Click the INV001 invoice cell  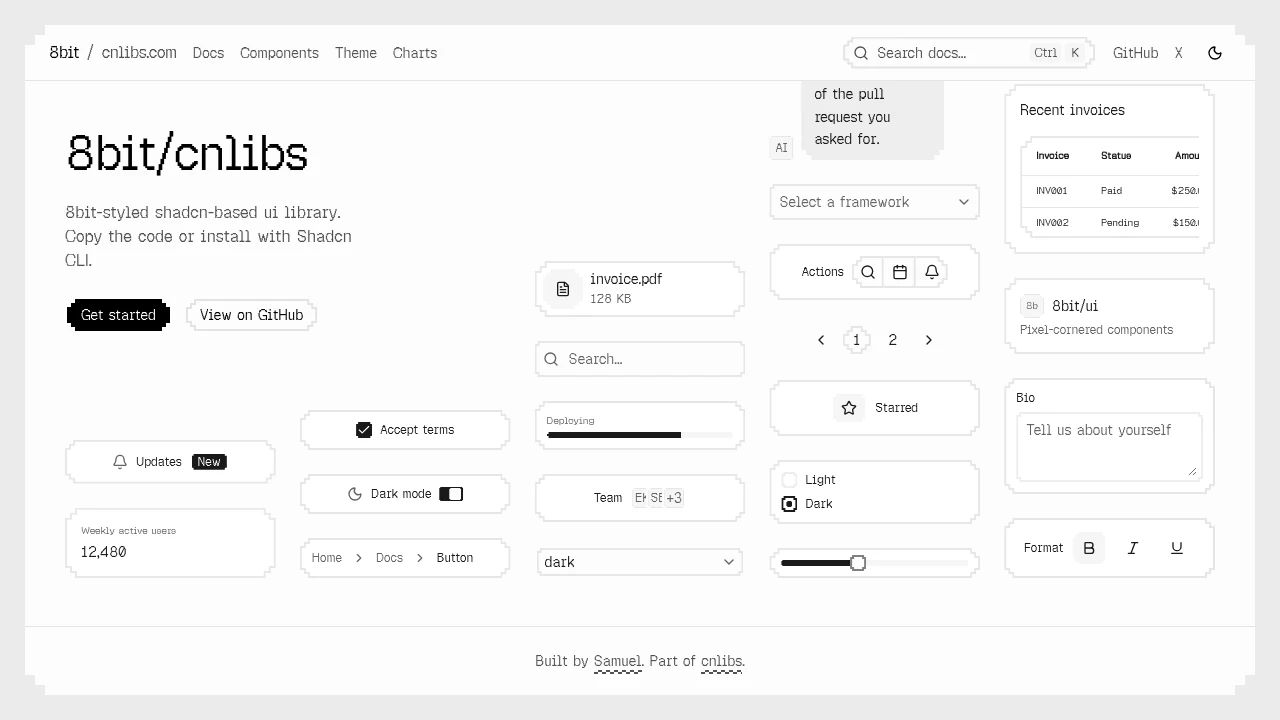(1052, 191)
